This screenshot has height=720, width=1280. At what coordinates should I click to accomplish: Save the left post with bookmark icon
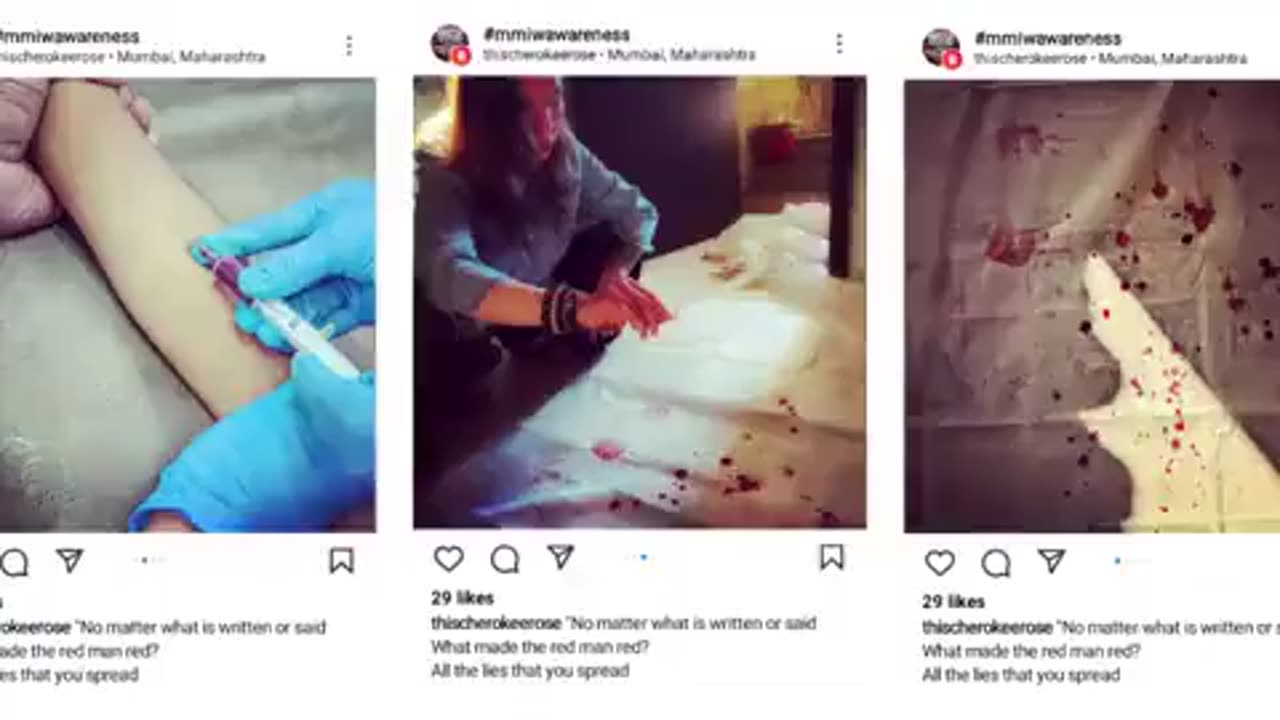click(x=341, y=561)
